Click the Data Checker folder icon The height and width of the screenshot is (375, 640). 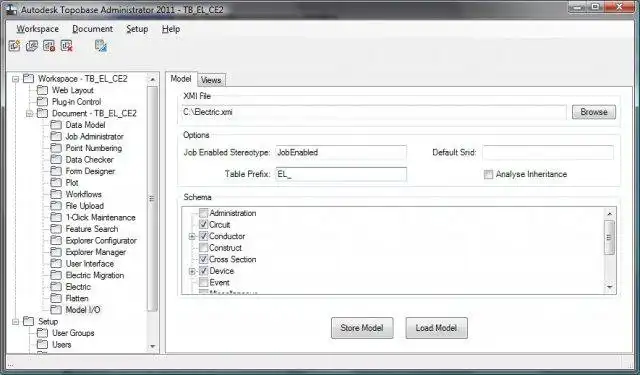(x=56, y=160)
